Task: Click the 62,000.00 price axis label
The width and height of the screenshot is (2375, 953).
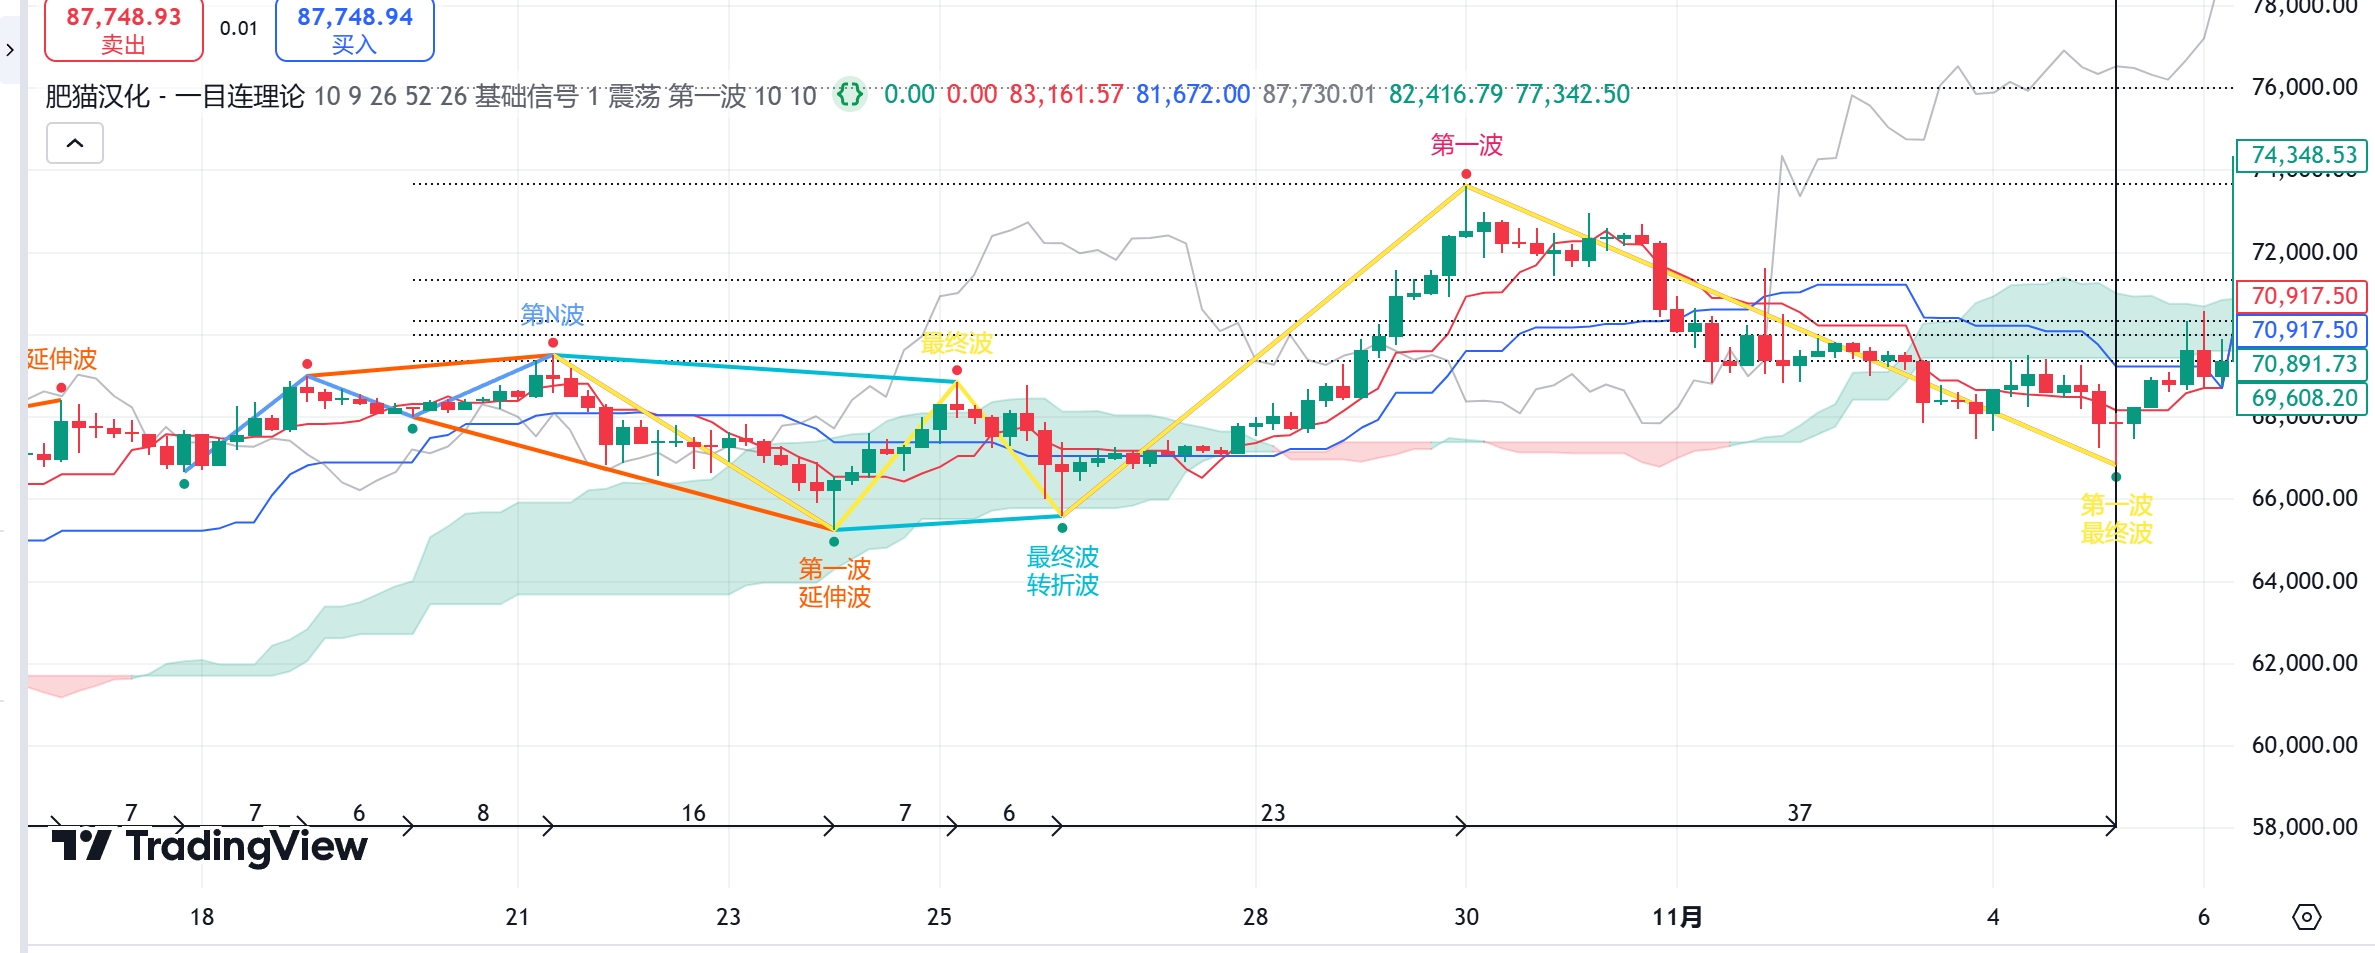Action: click(x=2304, y=663)
